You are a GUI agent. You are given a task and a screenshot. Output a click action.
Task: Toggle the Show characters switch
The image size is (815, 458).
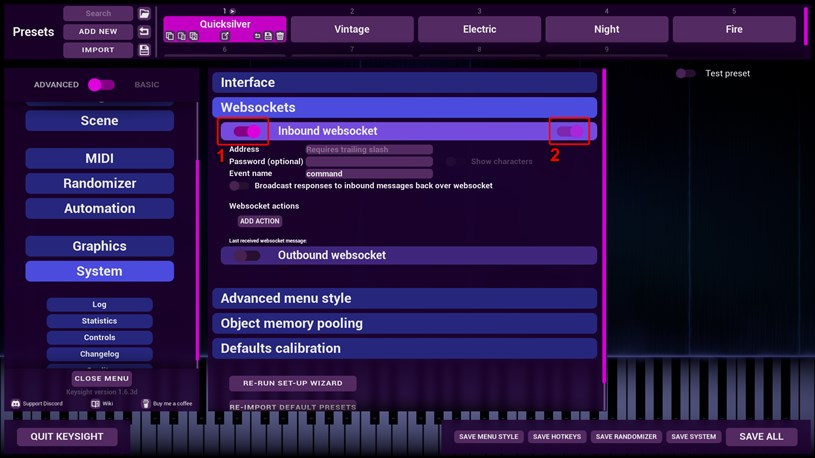coord(455,162)
